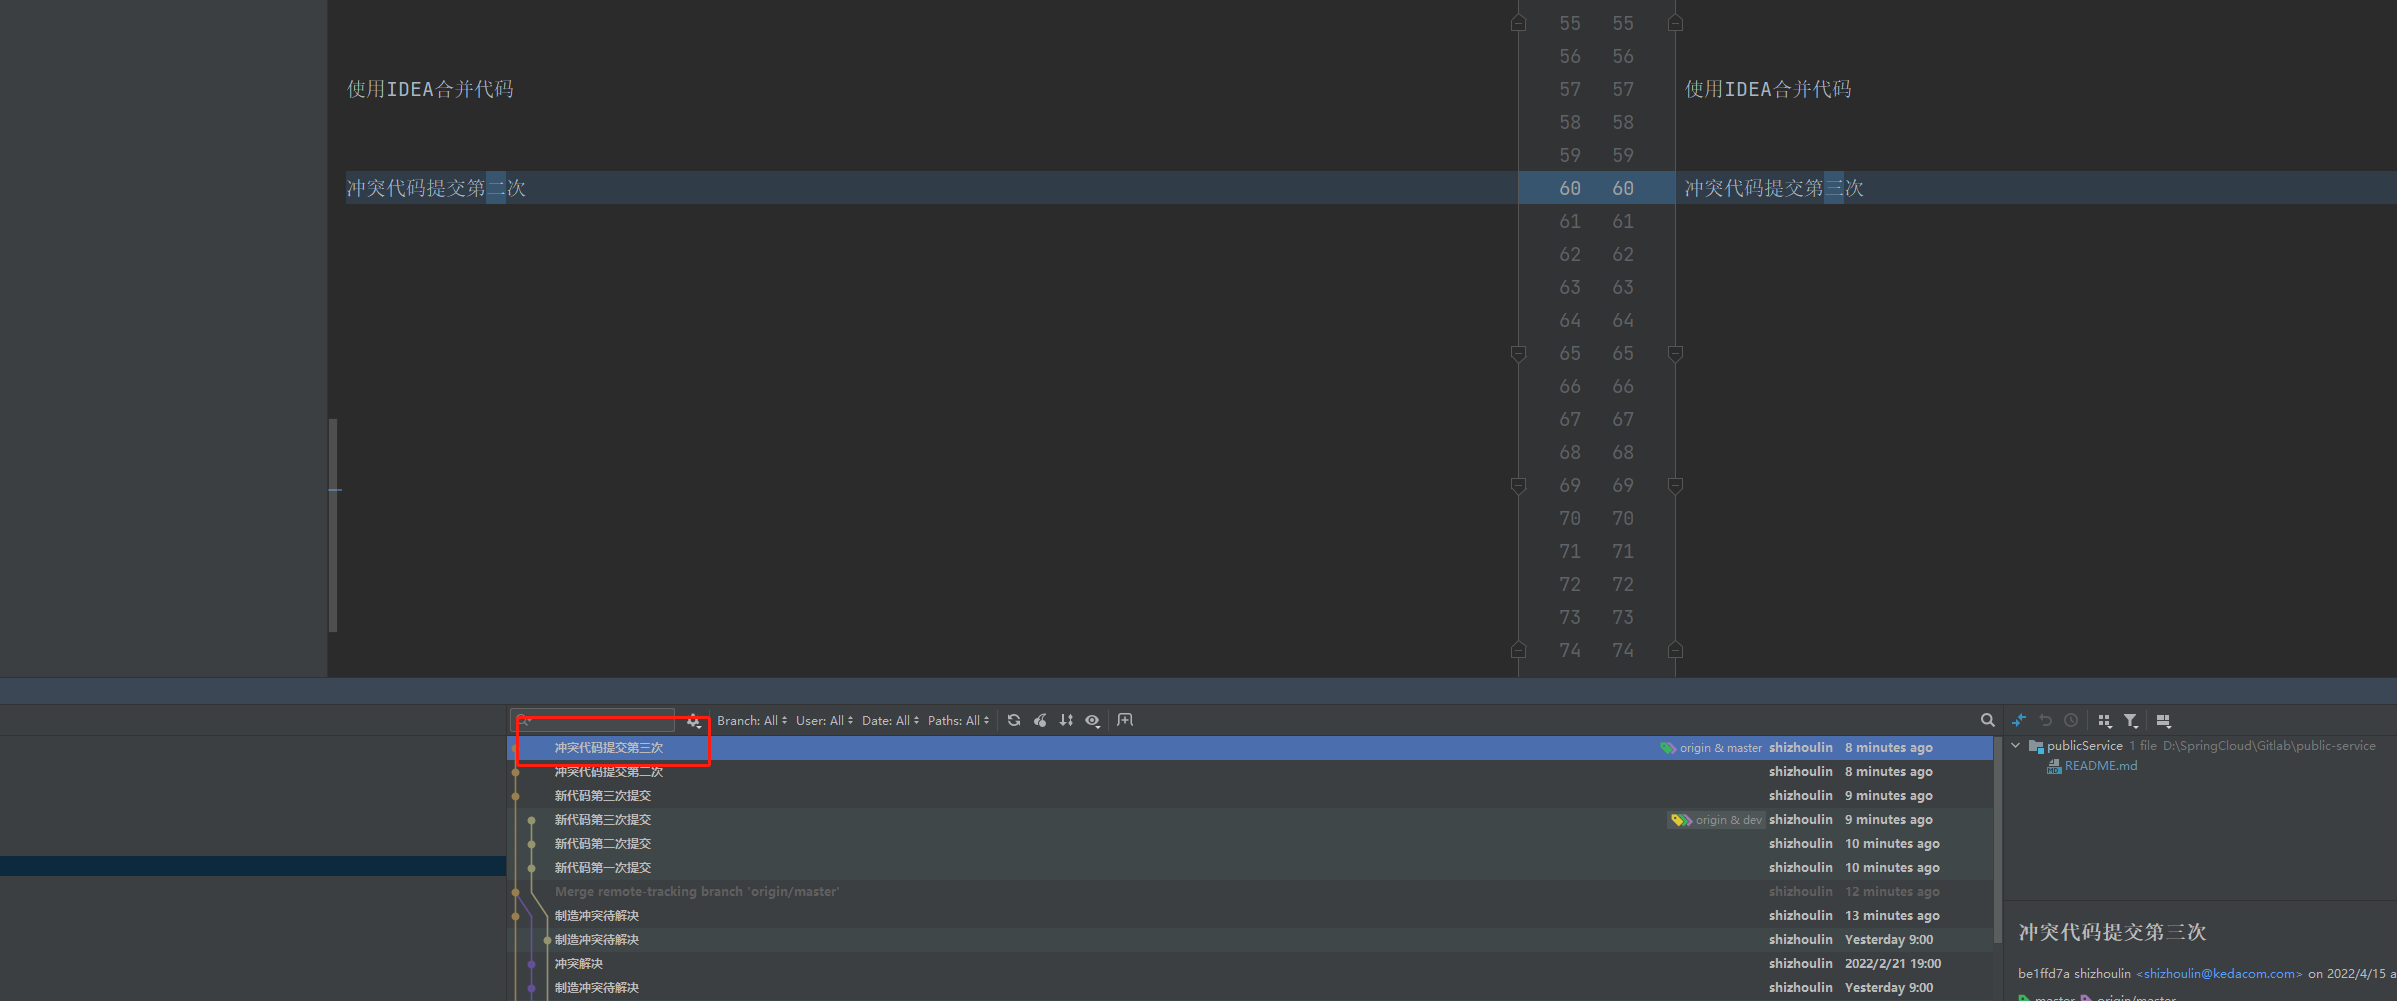Toggle fold marker at line 65, left gutter
The width and height of the screenshot is (2397, 1001).
[1518, 353]
